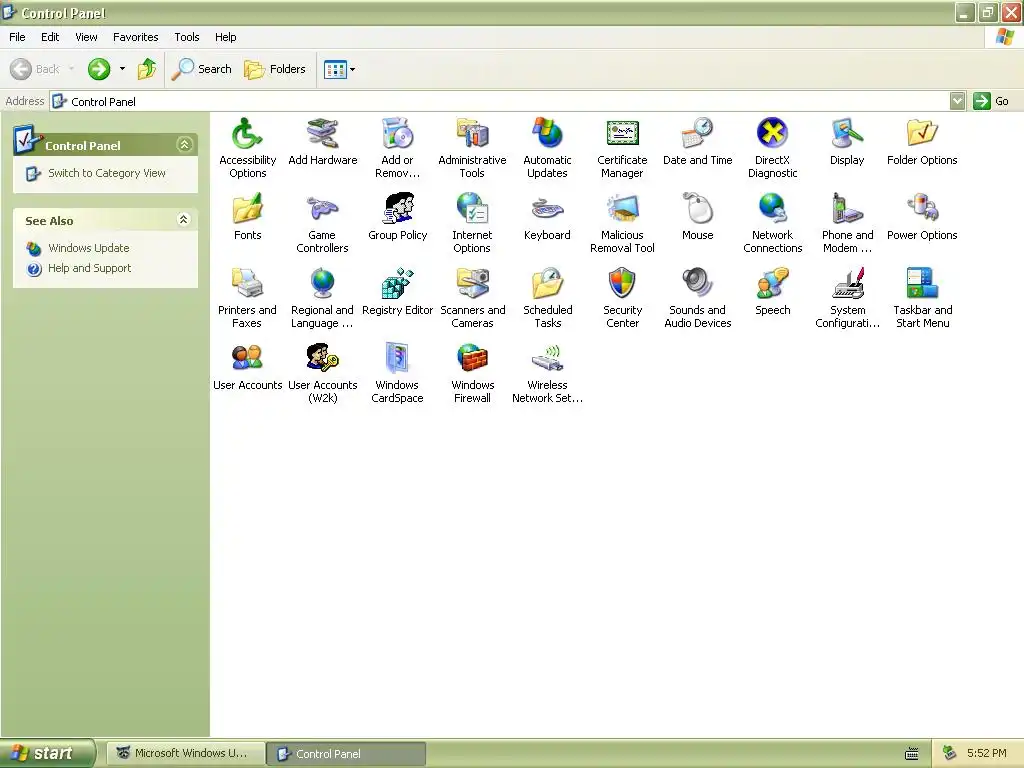Launch the Add Hardware wizard
The width and height of the screenshot is (1024, 768).
click(323, 142)
